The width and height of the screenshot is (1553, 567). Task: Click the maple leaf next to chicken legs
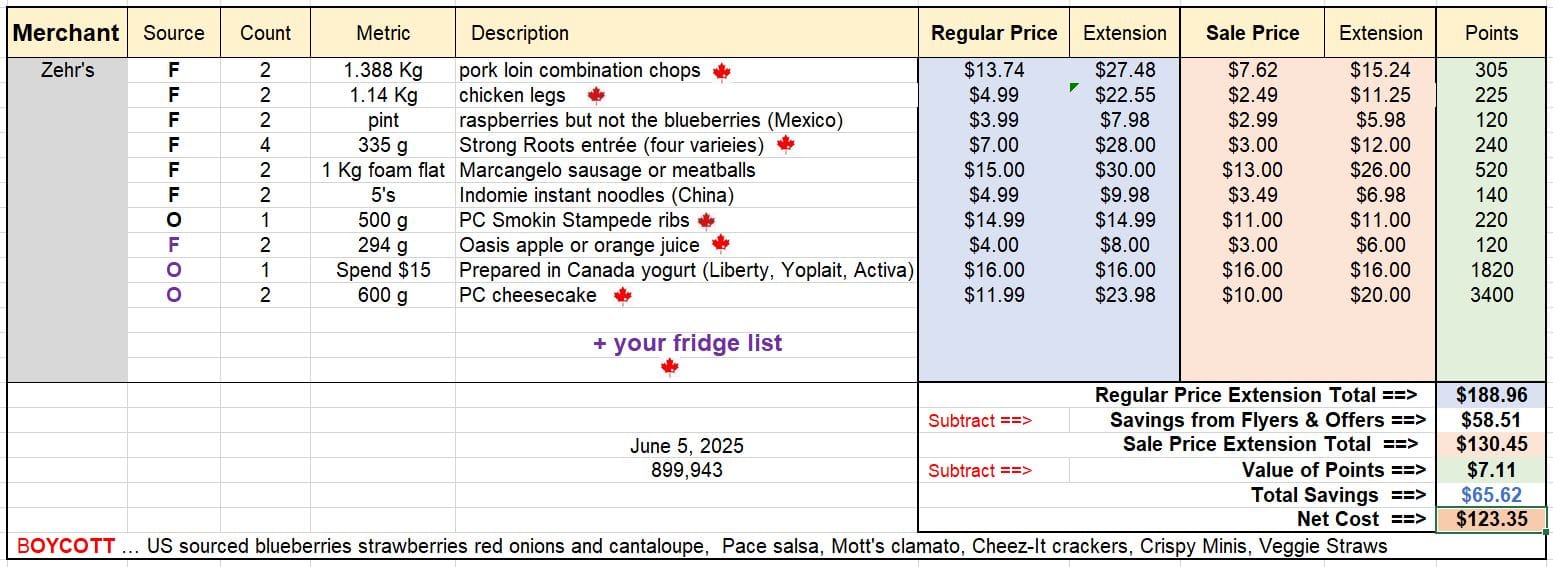click(x=596, y=96)
